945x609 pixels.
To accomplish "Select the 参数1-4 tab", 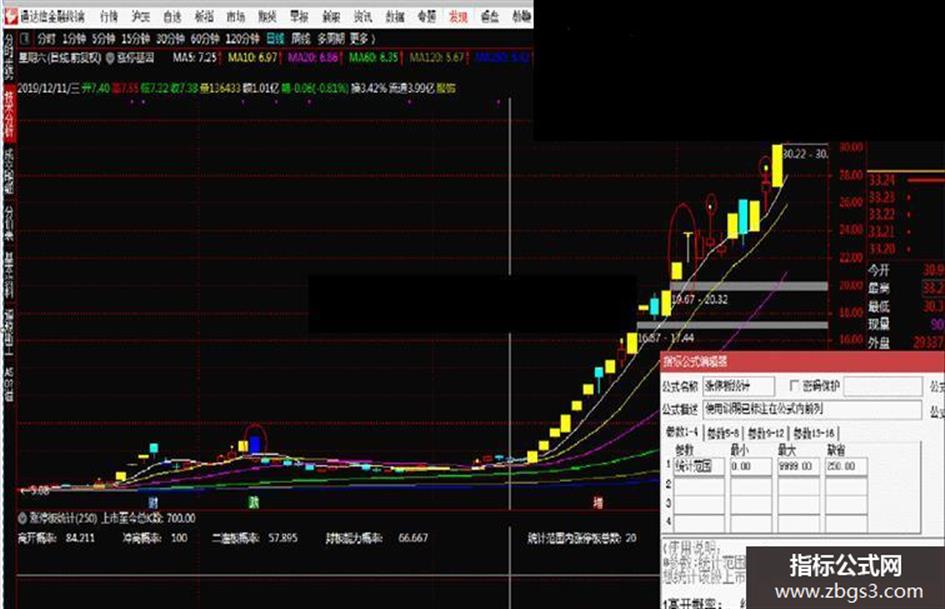I will [x=682, y=432].
